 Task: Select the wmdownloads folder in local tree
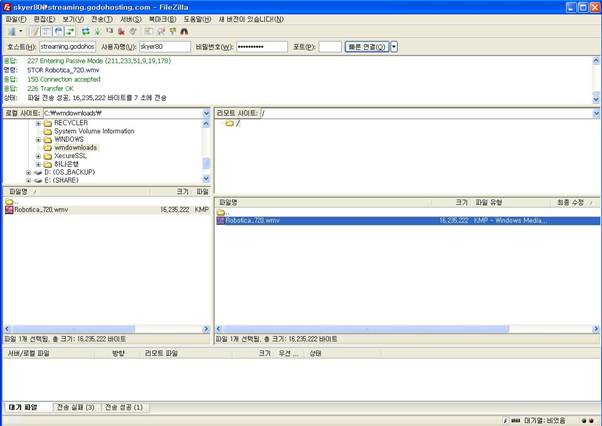coord(75,148)
